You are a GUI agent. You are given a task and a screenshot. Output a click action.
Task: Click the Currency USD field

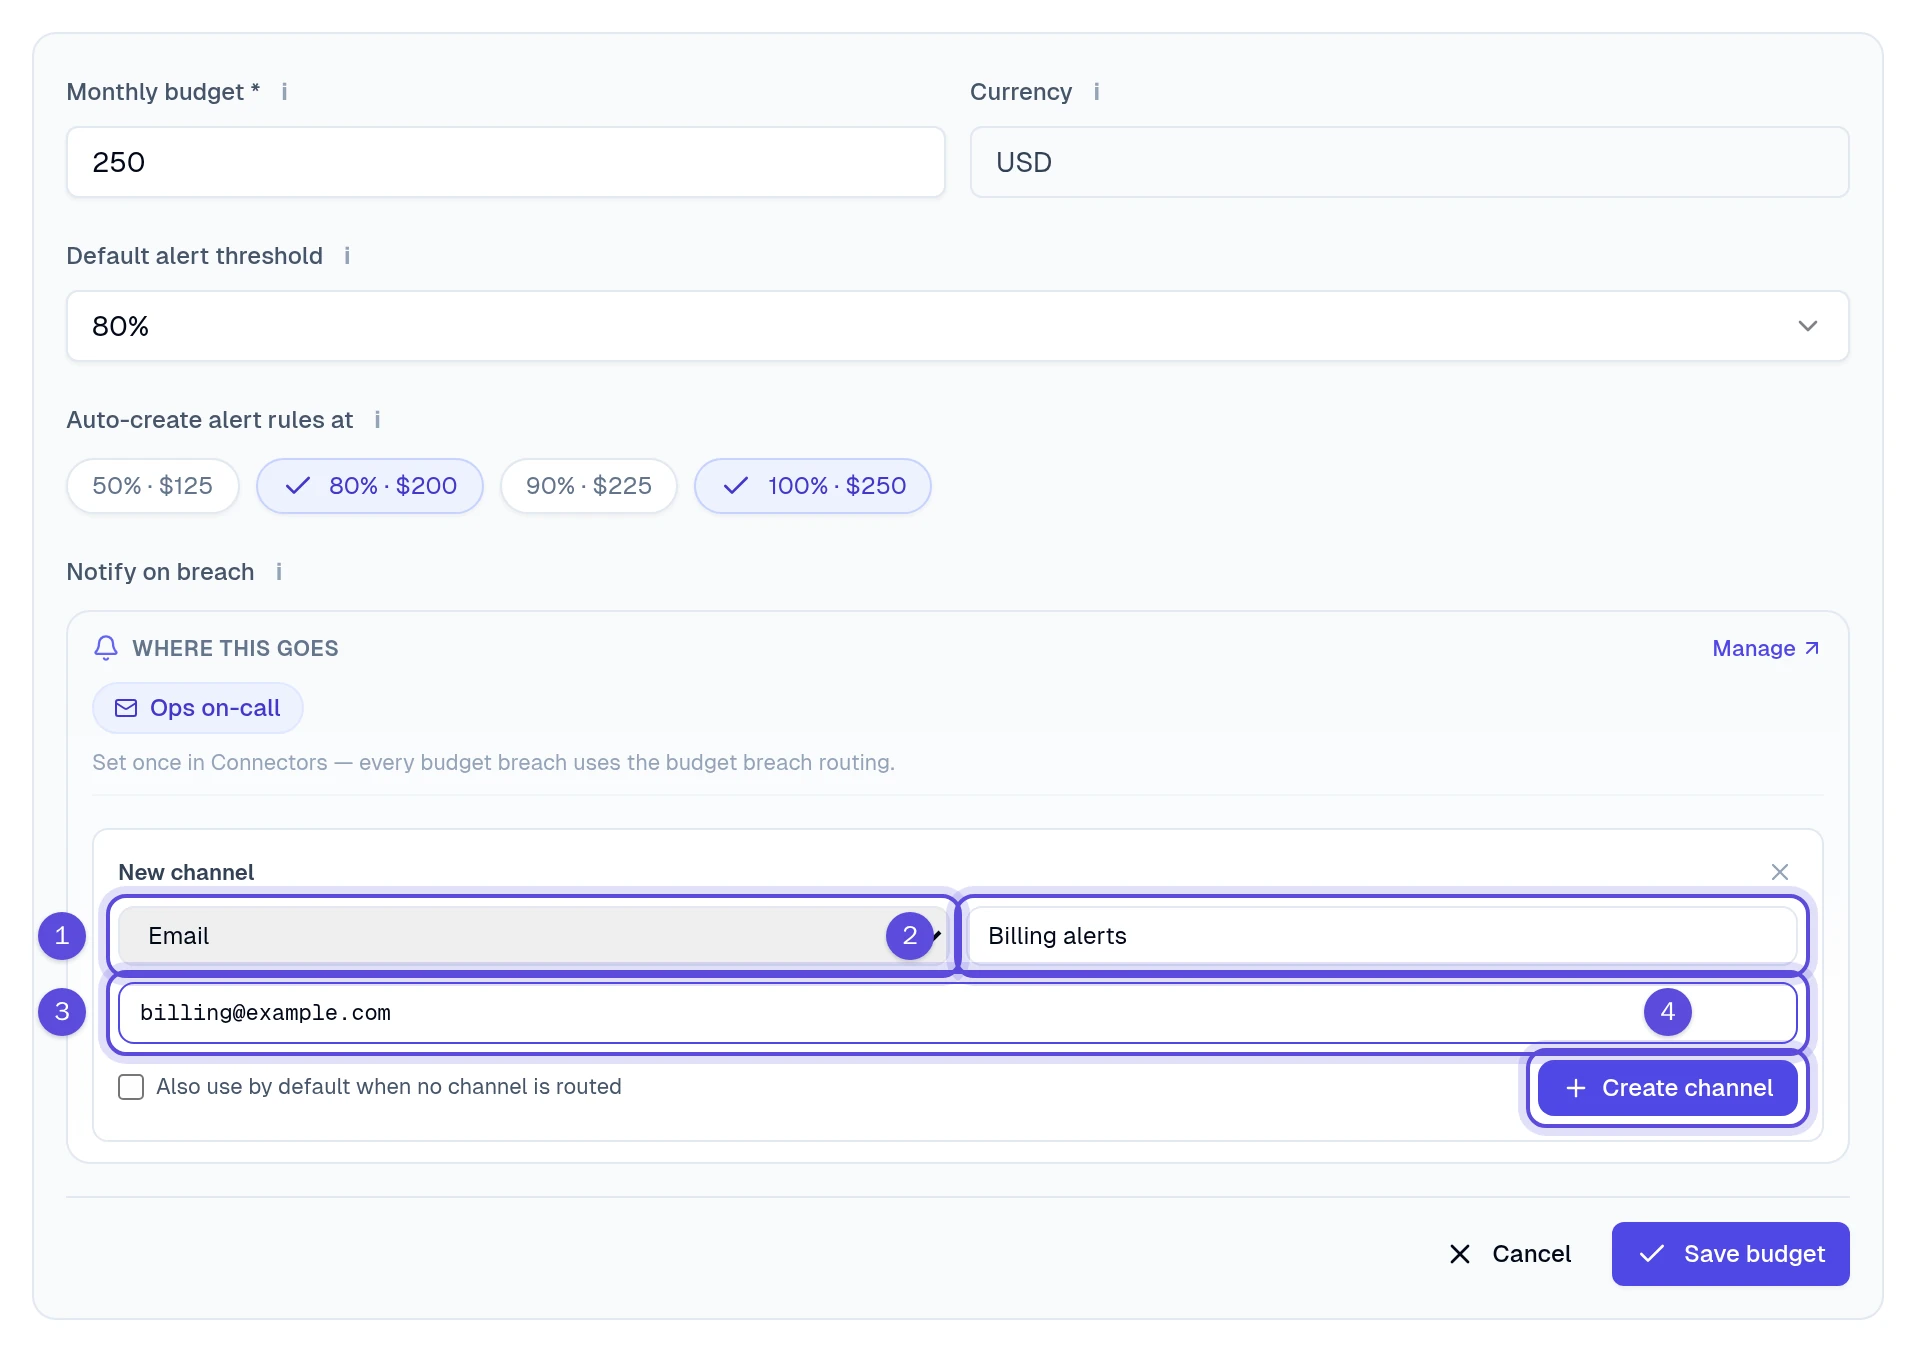[1410, 162]
